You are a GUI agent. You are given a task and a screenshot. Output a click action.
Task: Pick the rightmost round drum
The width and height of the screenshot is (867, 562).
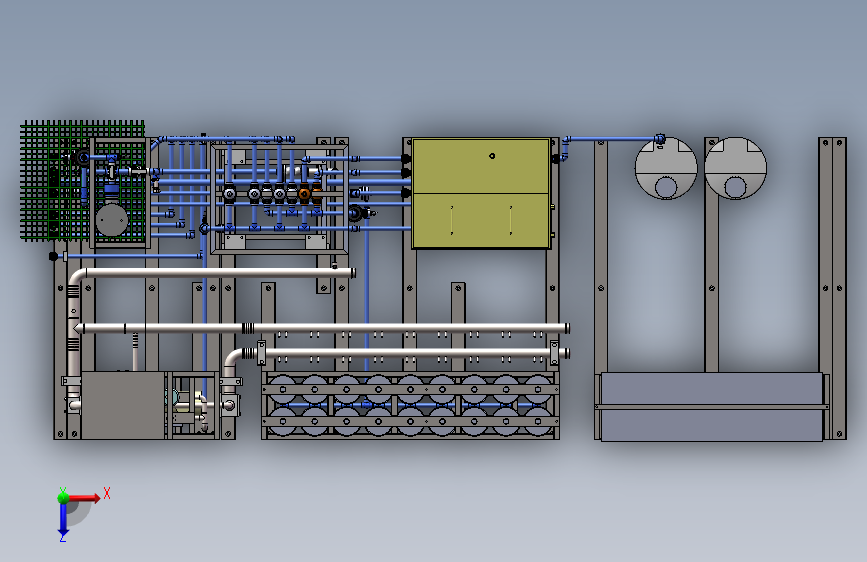(735, 168)
